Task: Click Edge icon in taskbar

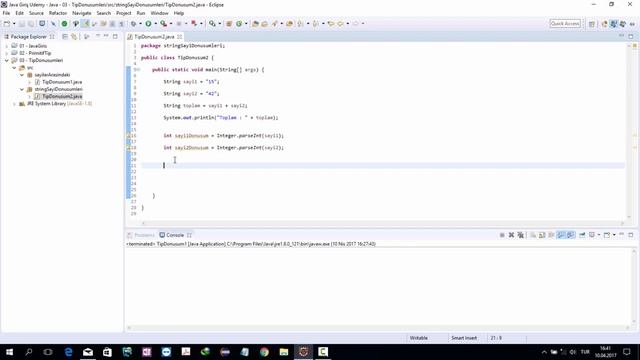Action: click(68, 352)
